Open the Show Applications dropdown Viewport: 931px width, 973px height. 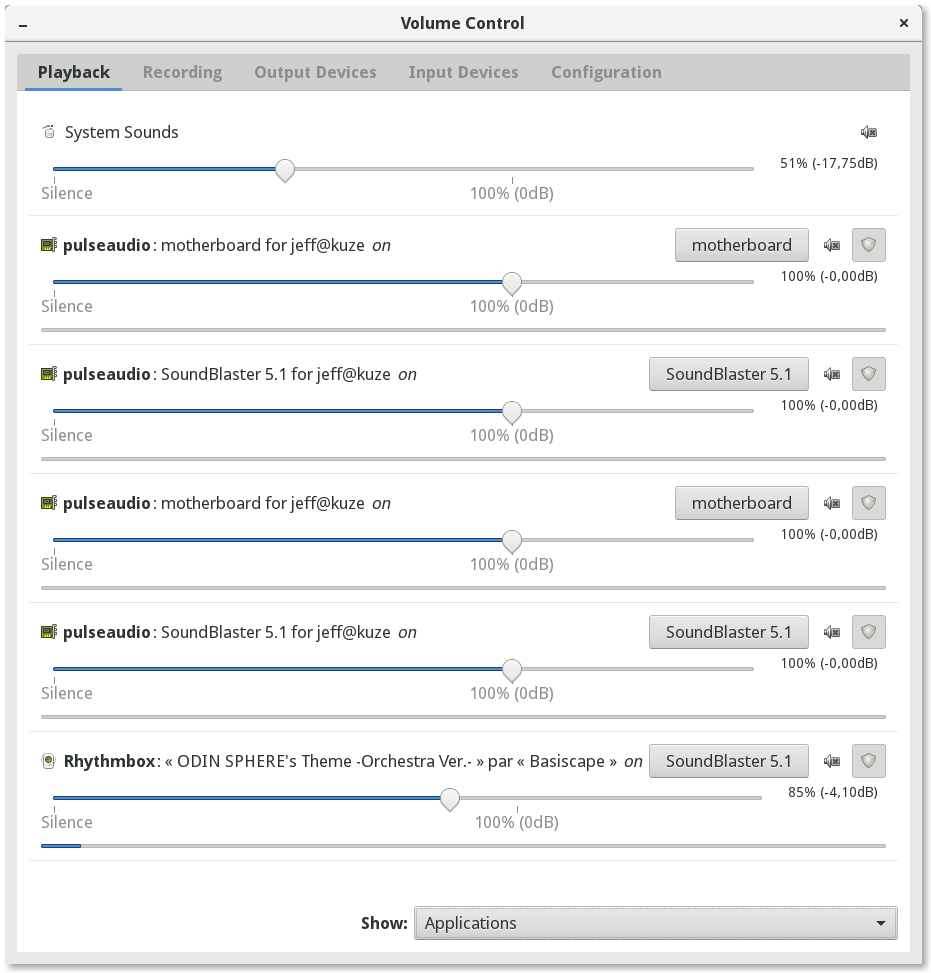[655, 923]
